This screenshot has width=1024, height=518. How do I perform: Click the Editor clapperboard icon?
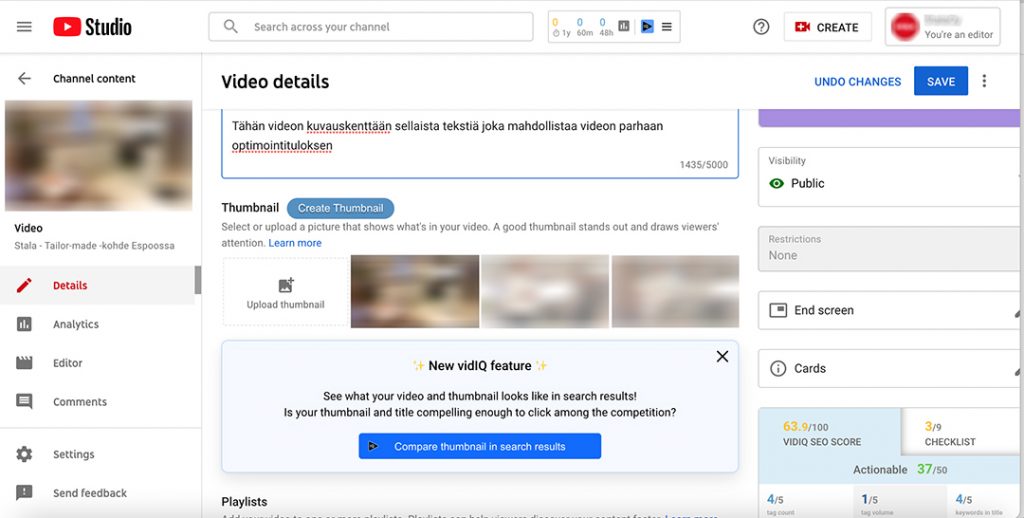coord(24,363)
